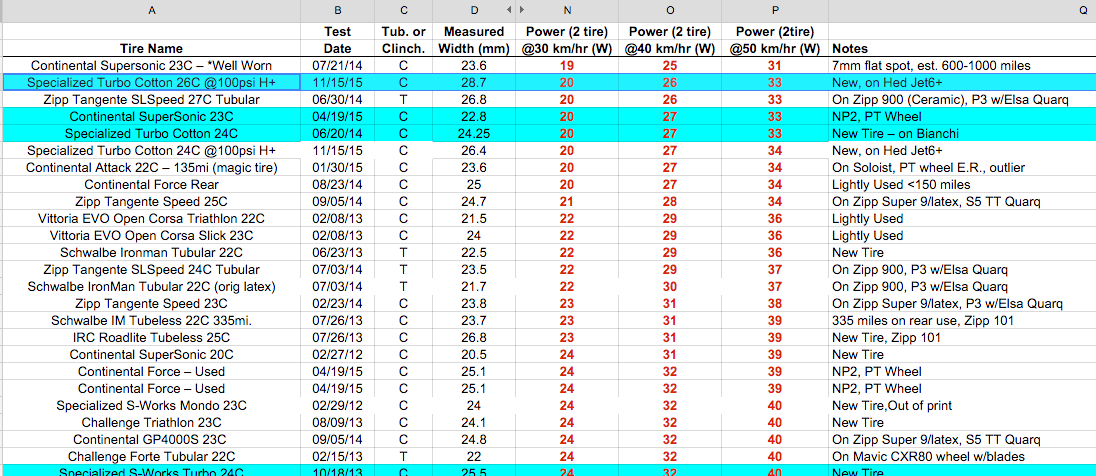Select 'Schwalbe IM Tubeless 22C 335mi.' cell
The image size is (1096, 476).
152,320
